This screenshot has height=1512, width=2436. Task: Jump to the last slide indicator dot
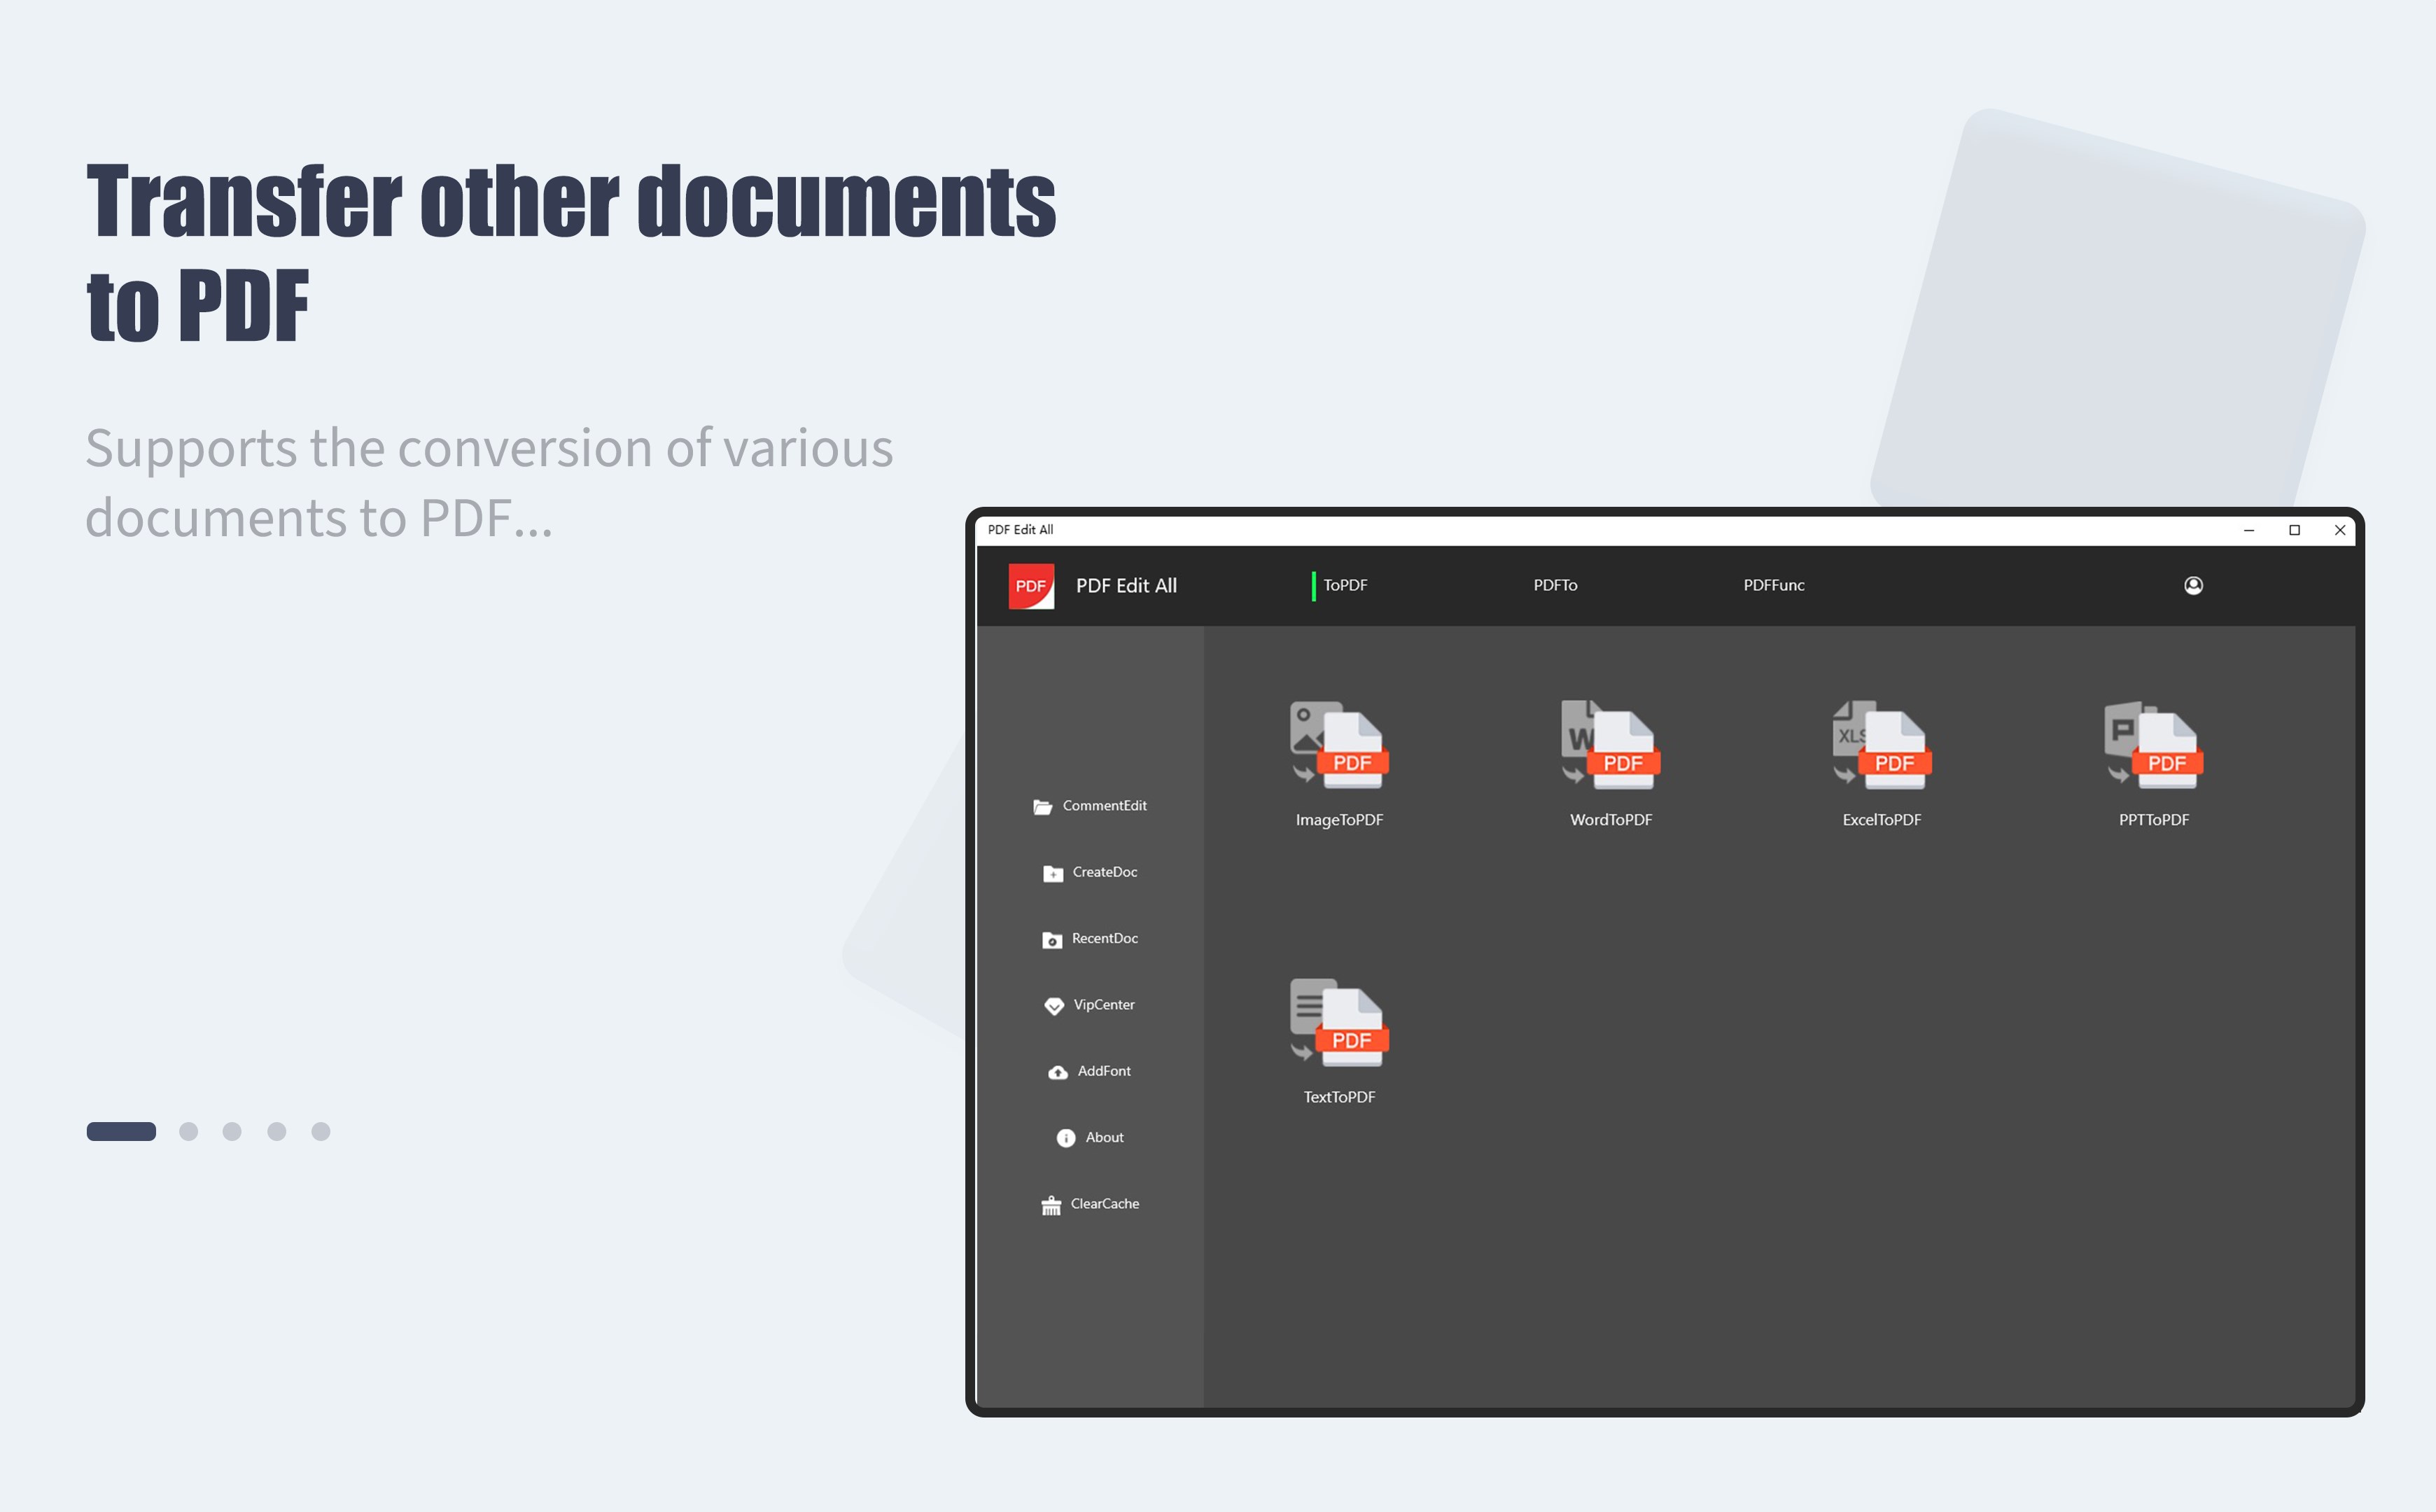coord(322,1131)
